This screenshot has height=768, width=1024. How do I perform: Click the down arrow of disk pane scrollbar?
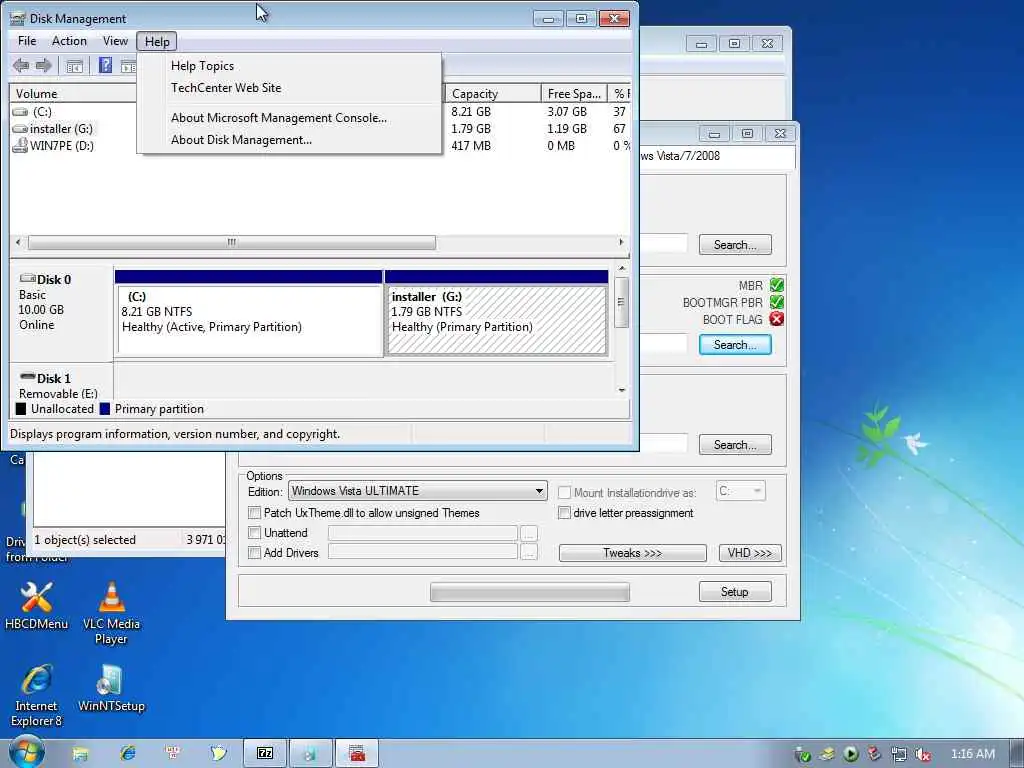[x=622, y=390]
